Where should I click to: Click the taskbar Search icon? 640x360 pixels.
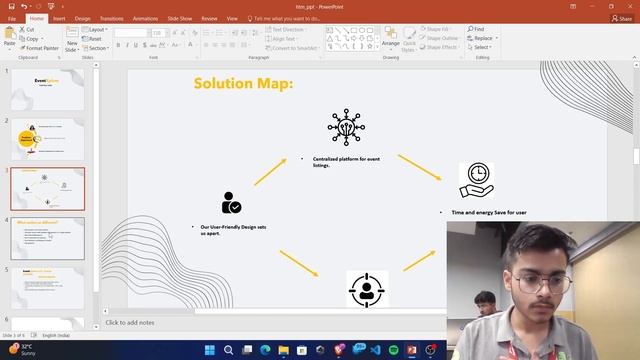point(229,350)
